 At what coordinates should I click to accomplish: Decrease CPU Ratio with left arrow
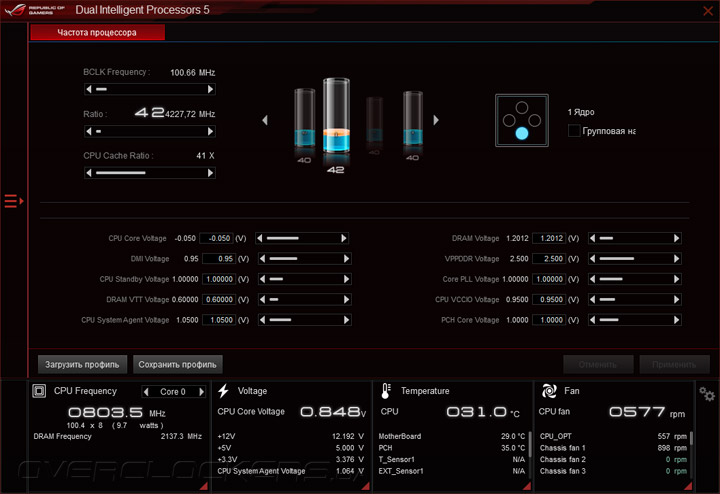pyautogui.click(x=89, y=131)
